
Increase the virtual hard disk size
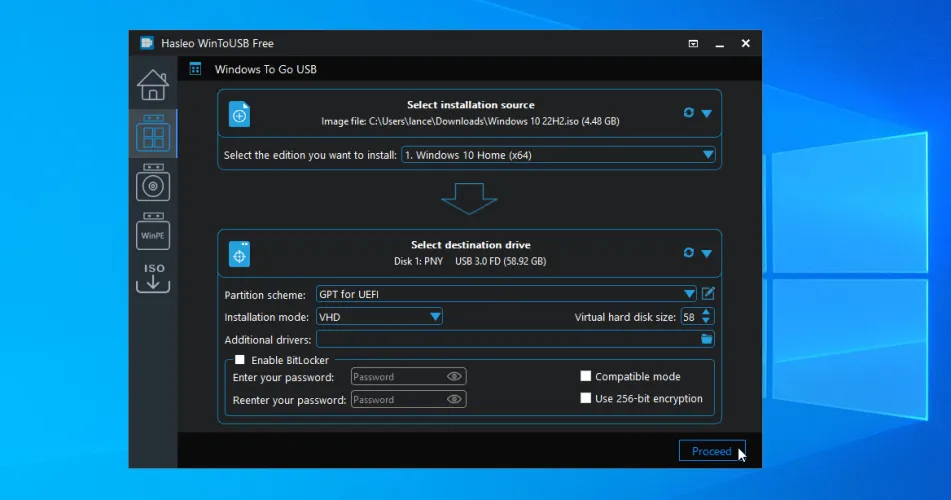coord(707,312)
